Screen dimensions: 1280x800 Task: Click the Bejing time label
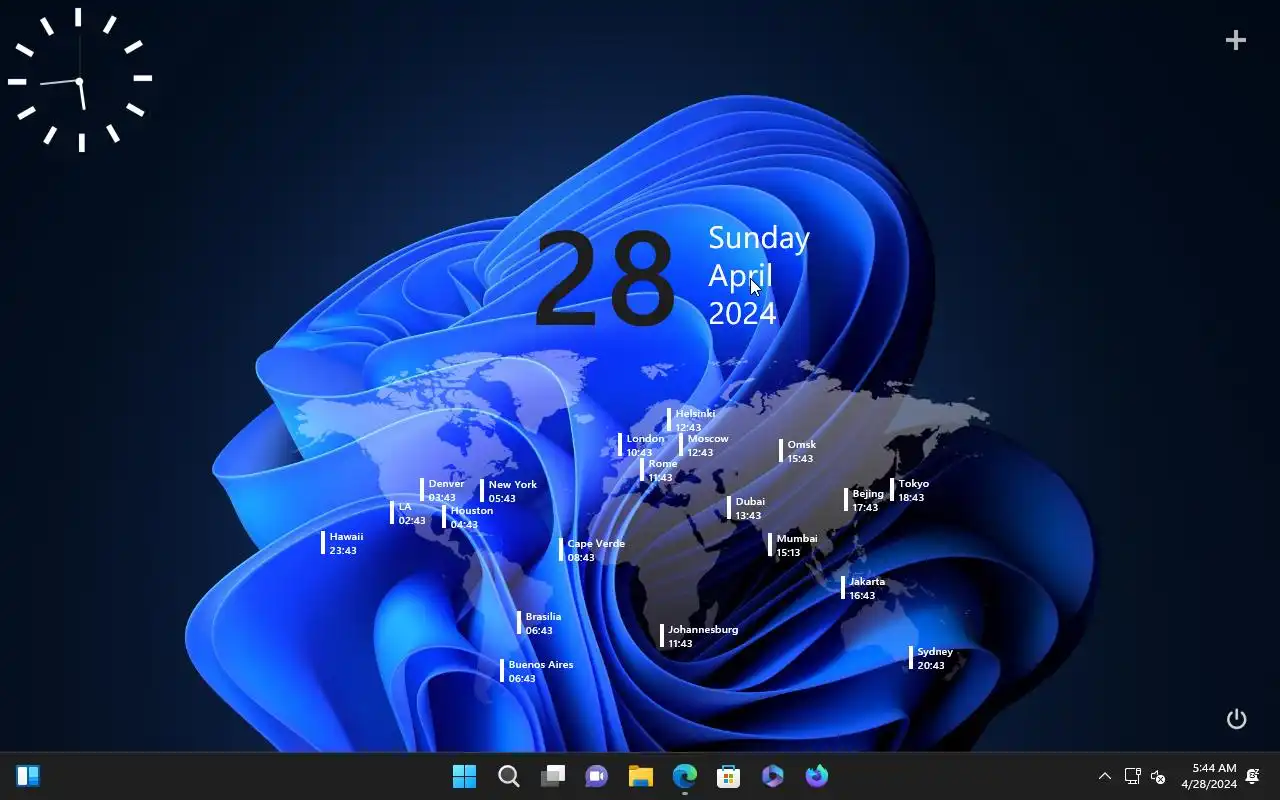pos(865,500)
